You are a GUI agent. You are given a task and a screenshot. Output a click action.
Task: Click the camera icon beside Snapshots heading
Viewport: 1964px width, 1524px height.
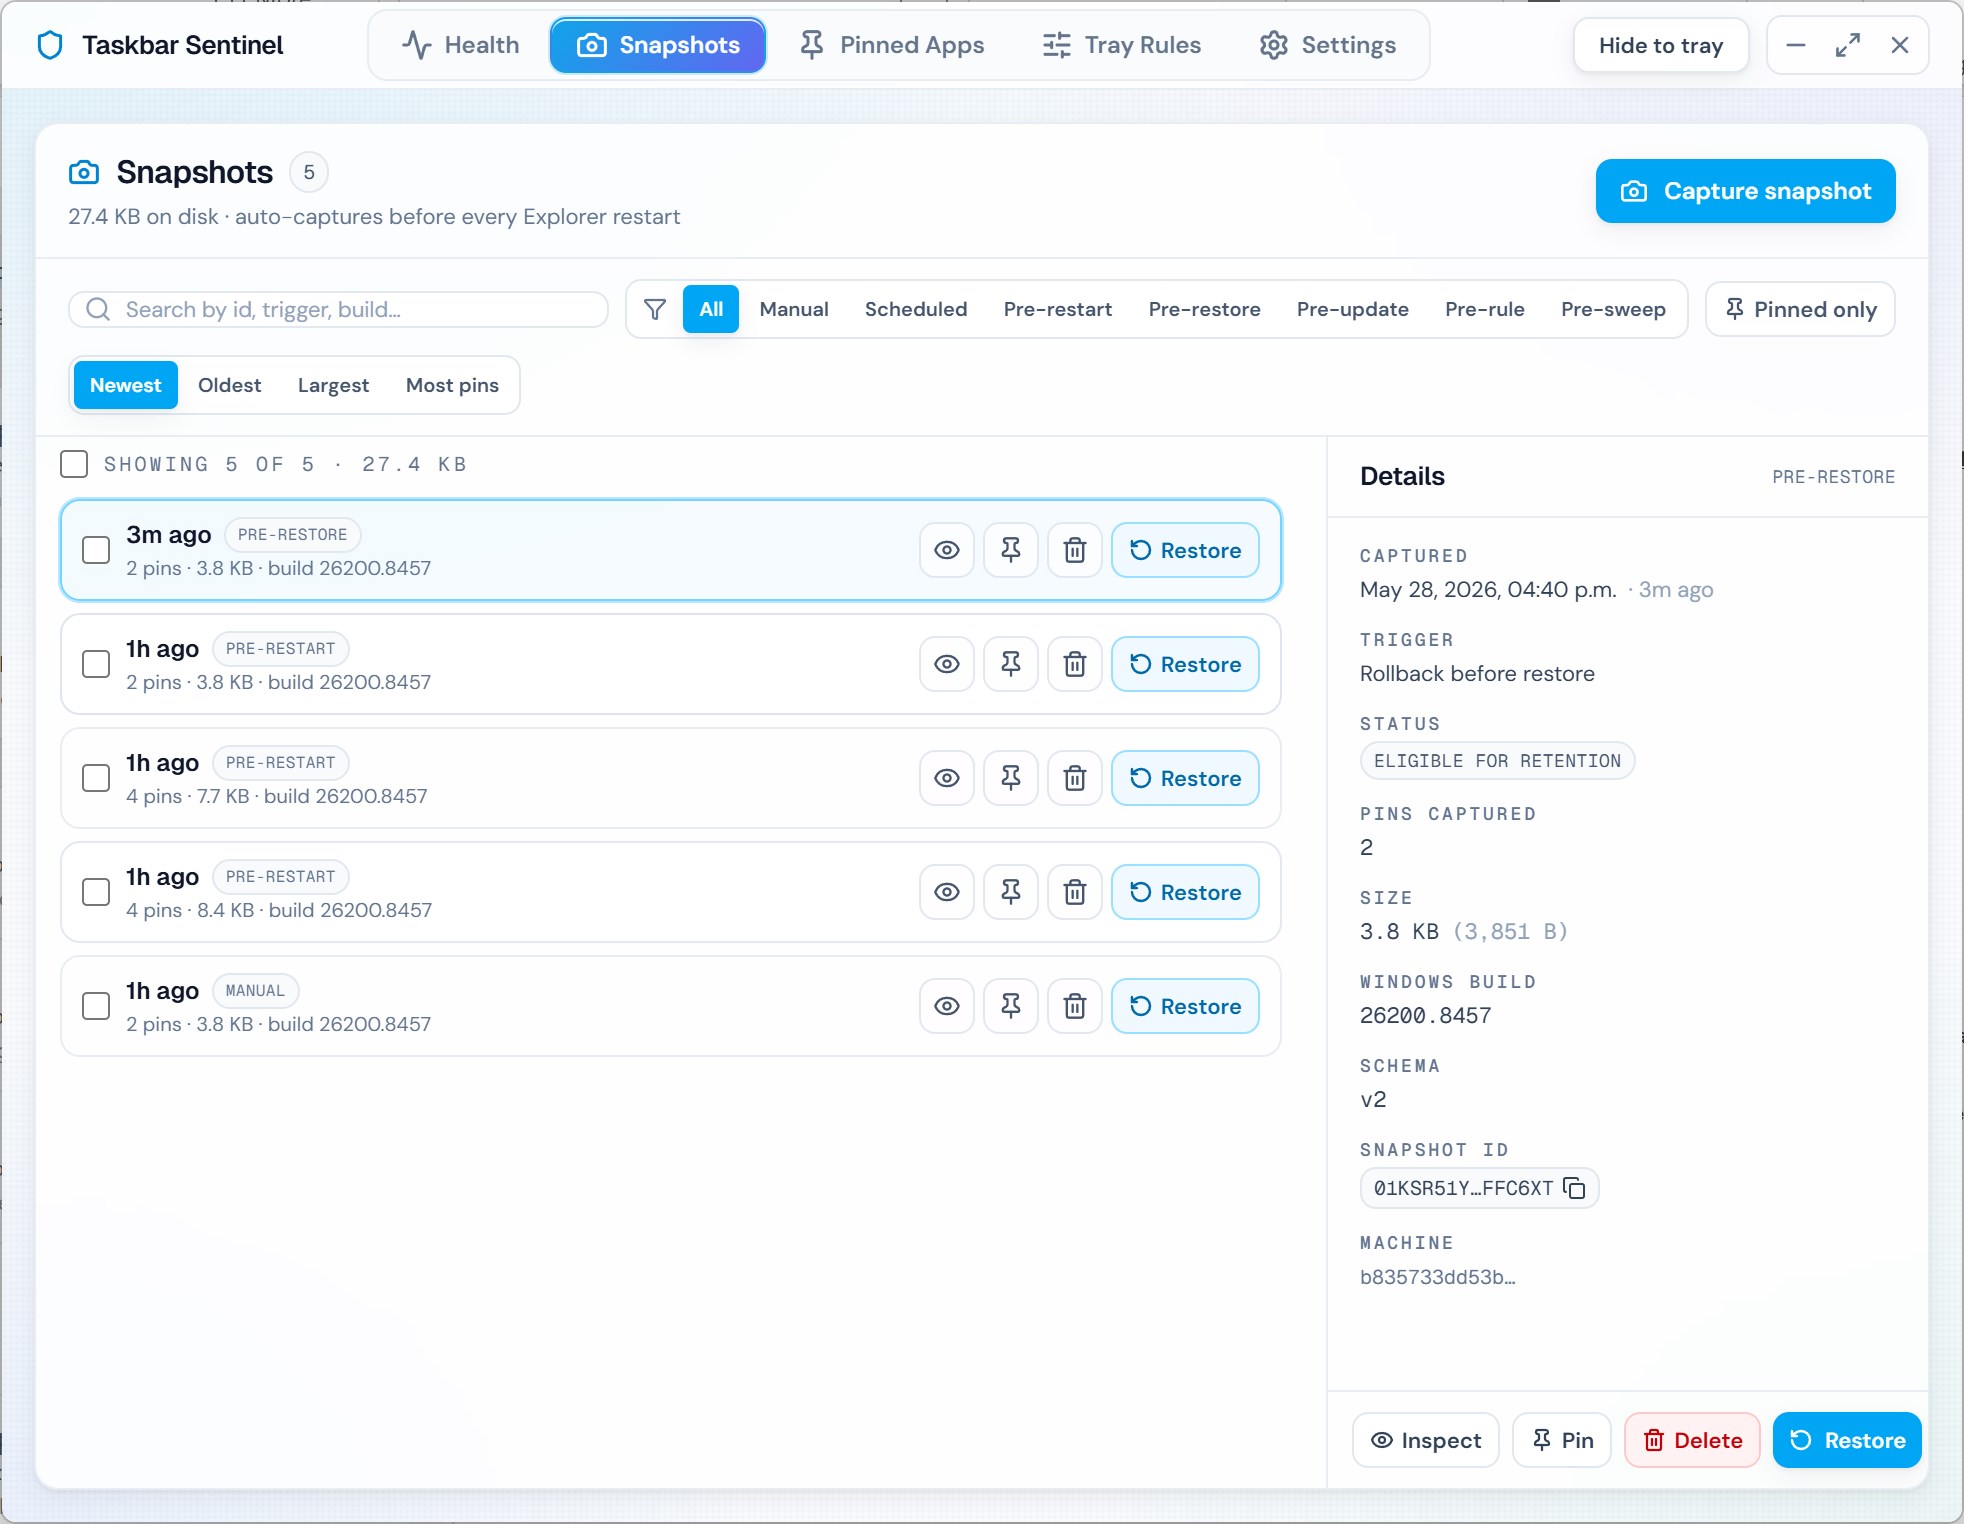click(84, 172)
